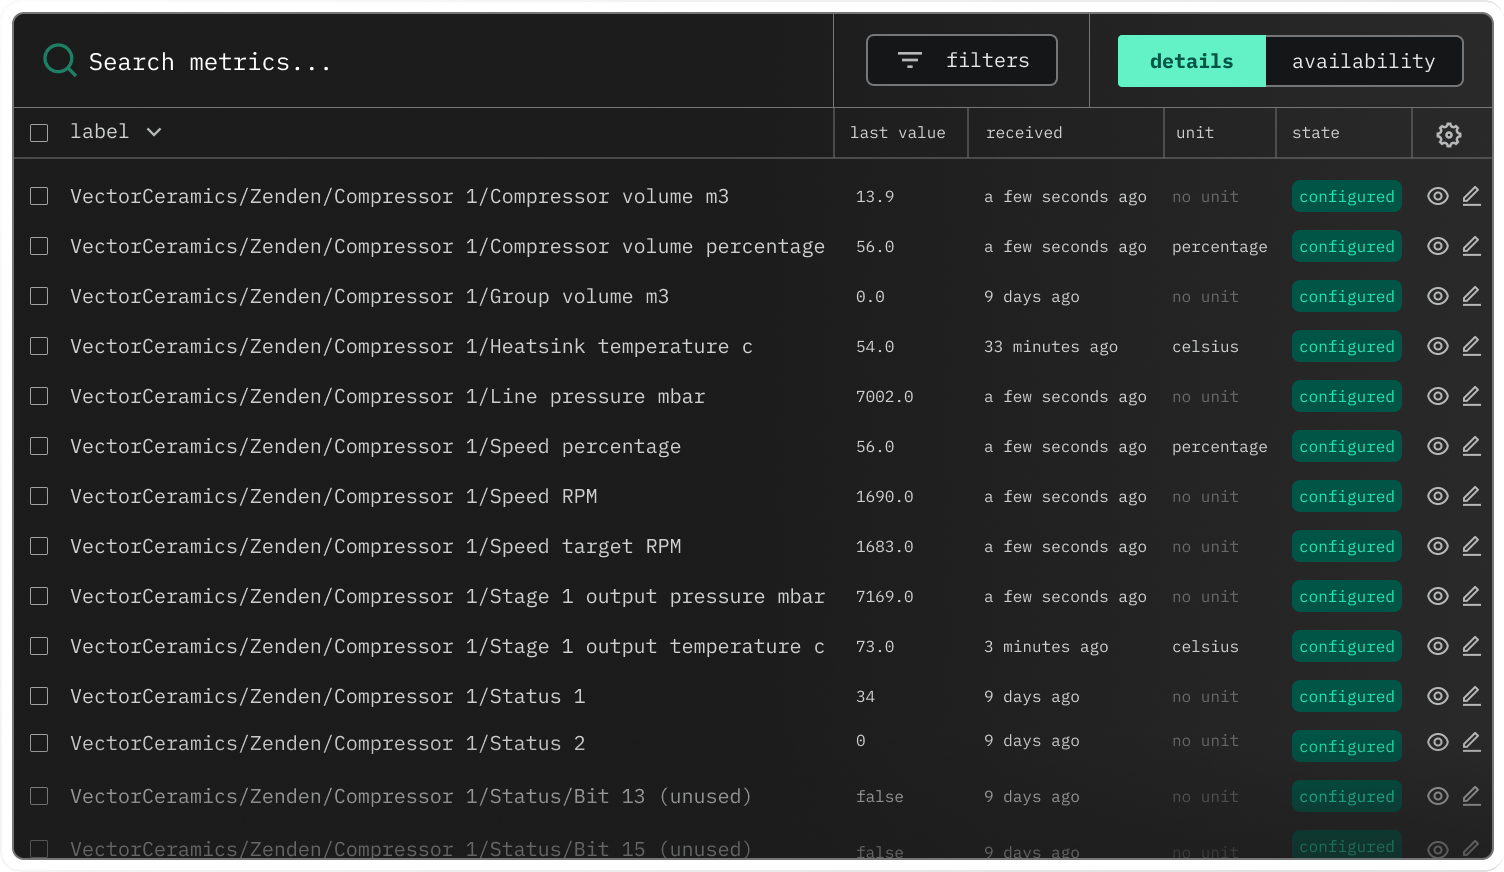Edit Heatsink temperature c metric
The width and height of the screenshot is (1504, 872).
(x=1471, y=346)
